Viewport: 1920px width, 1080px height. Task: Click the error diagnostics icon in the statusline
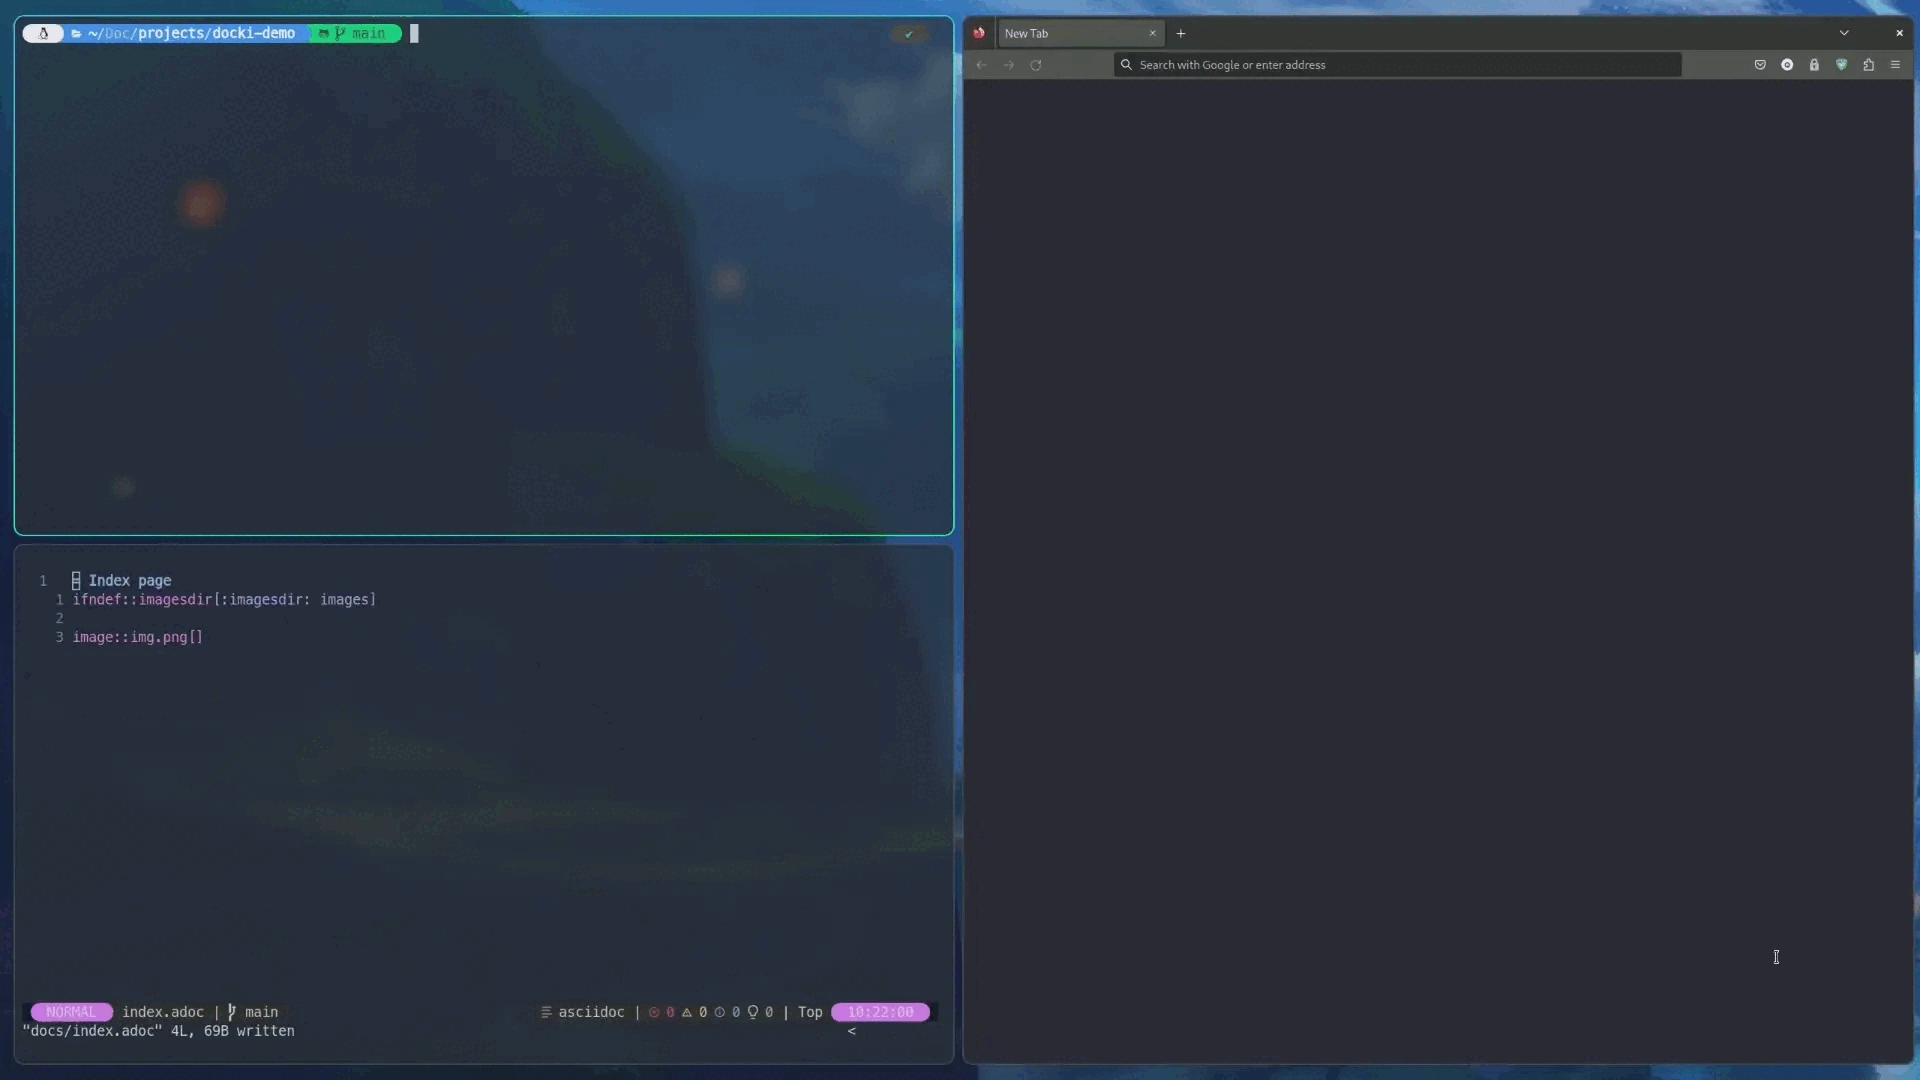(x=655, y=1012)
